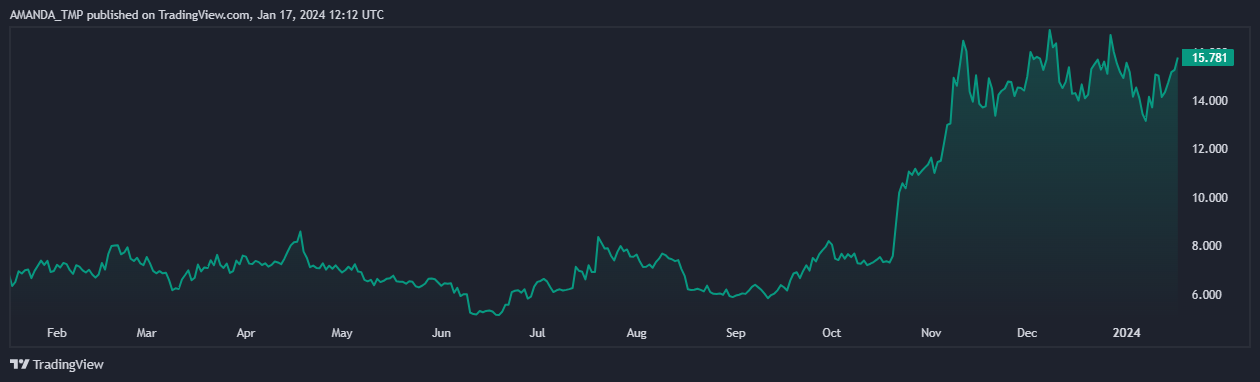Click the 10.000 price axis label

click(x=1210, y=198)
